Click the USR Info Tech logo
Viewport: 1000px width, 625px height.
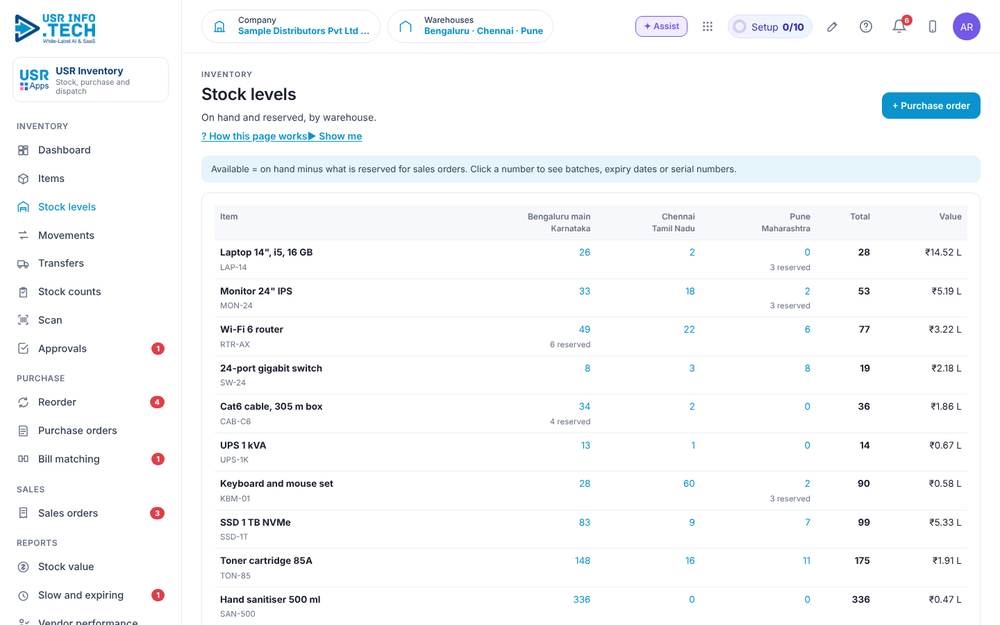(55, 29)
